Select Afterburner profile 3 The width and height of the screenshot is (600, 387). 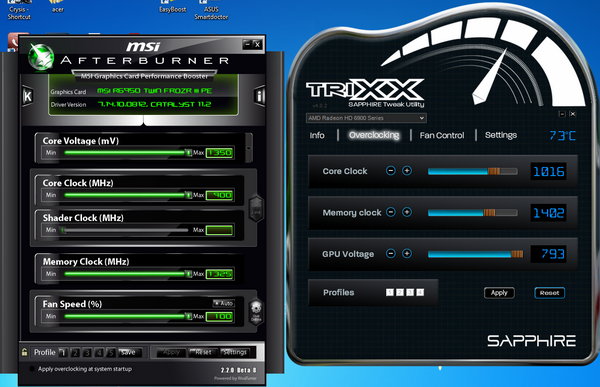click(x=87, y=353)
